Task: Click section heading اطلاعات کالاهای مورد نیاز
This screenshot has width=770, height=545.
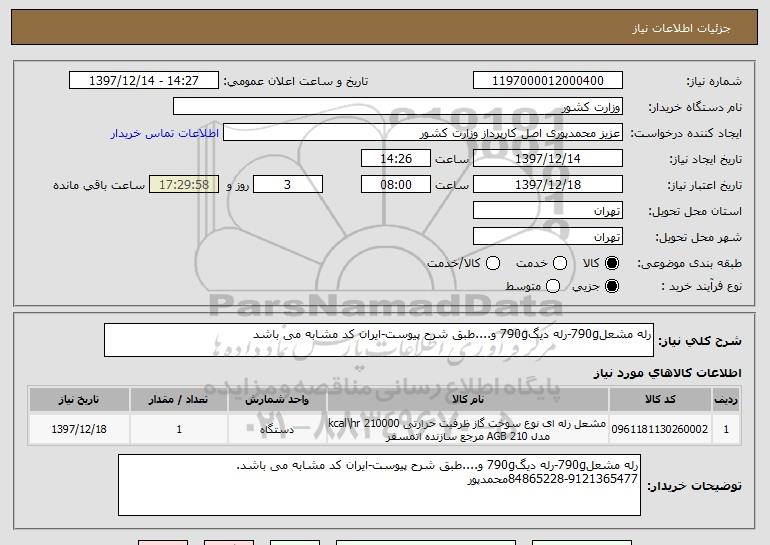Action: 667,374
